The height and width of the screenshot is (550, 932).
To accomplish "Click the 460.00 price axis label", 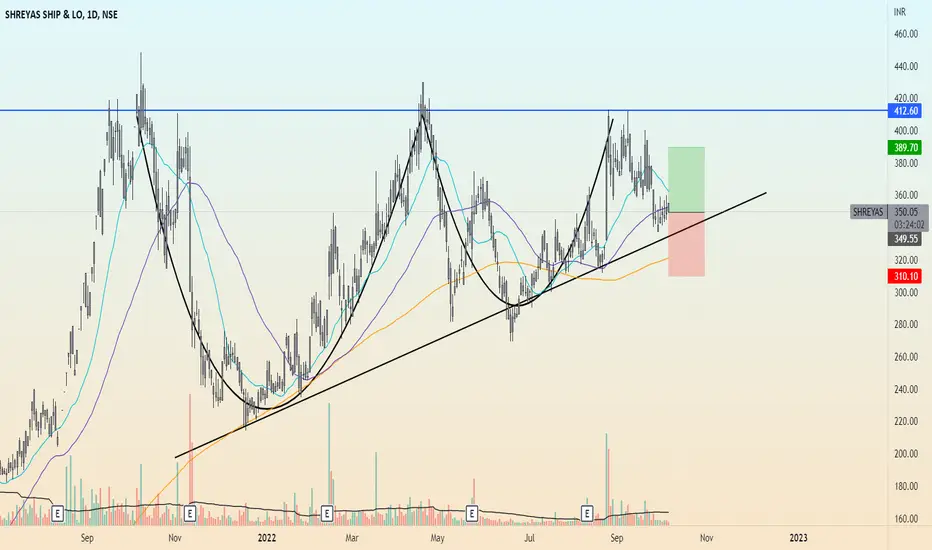I will coord(906,34).
